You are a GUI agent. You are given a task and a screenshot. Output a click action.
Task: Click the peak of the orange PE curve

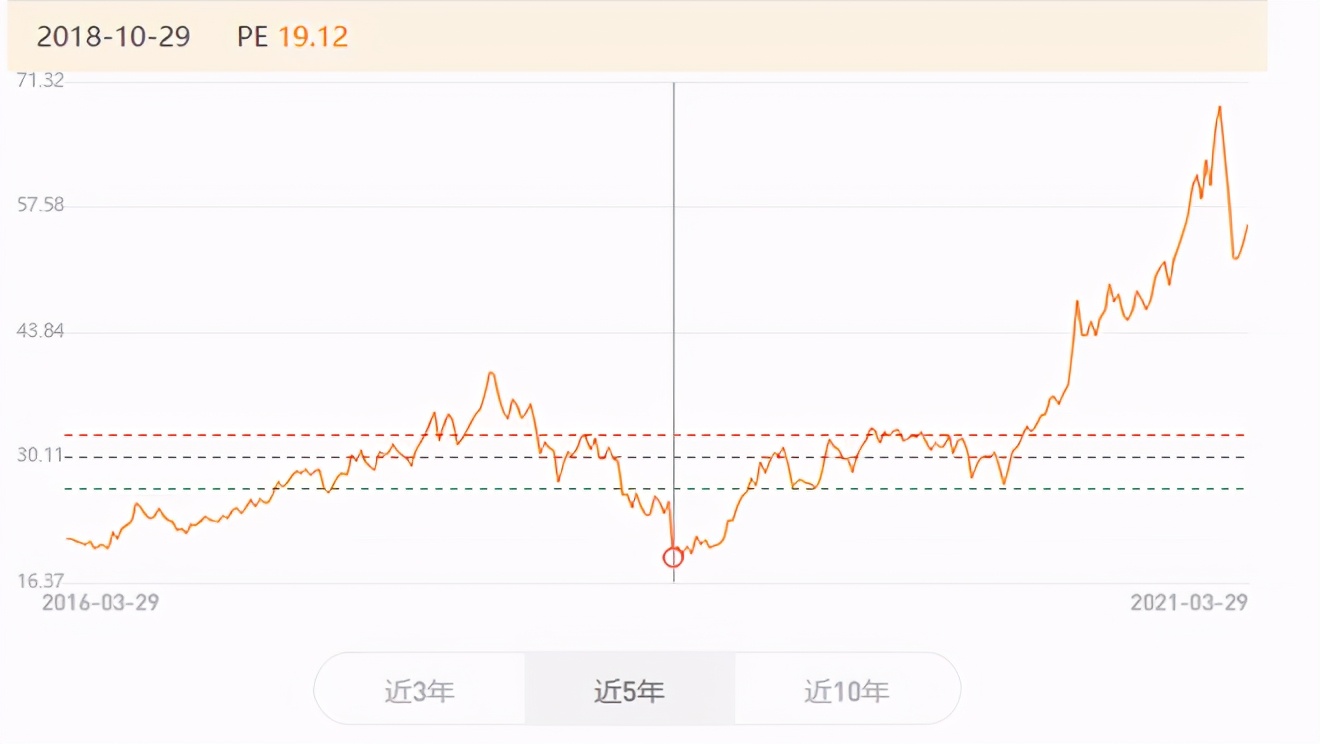pyautogui.click(x=1220, y=105)
